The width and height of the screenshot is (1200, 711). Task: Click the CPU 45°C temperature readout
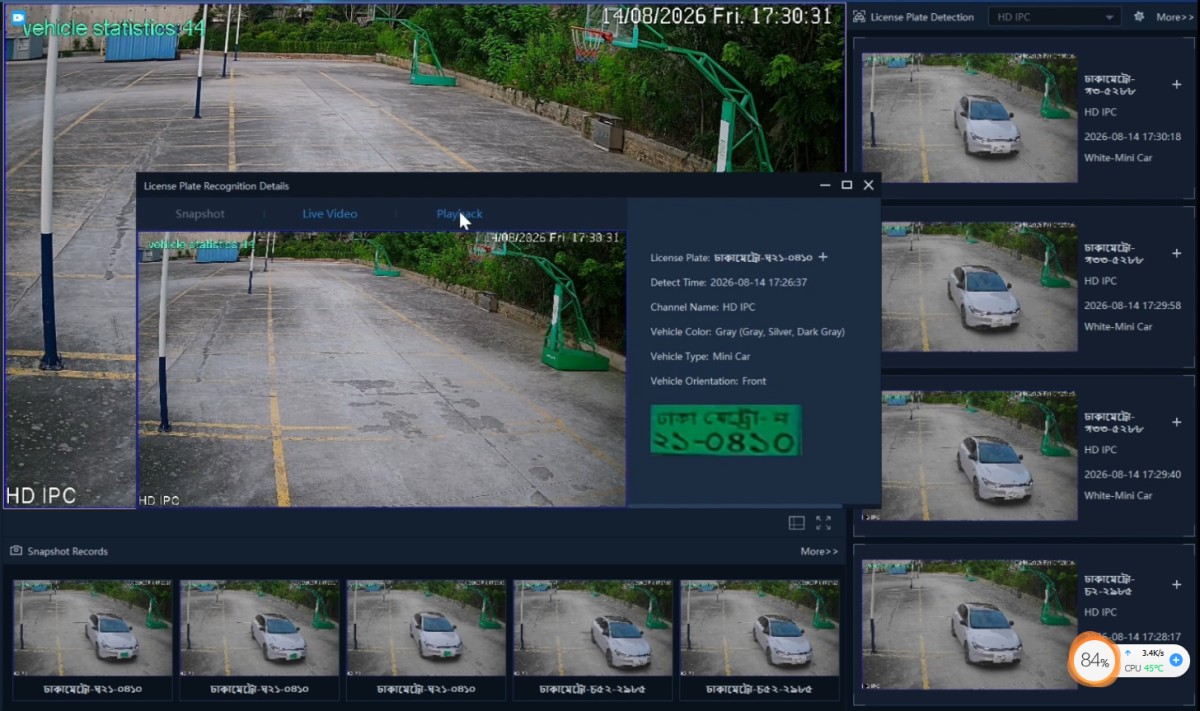(x=1144, y=668)
